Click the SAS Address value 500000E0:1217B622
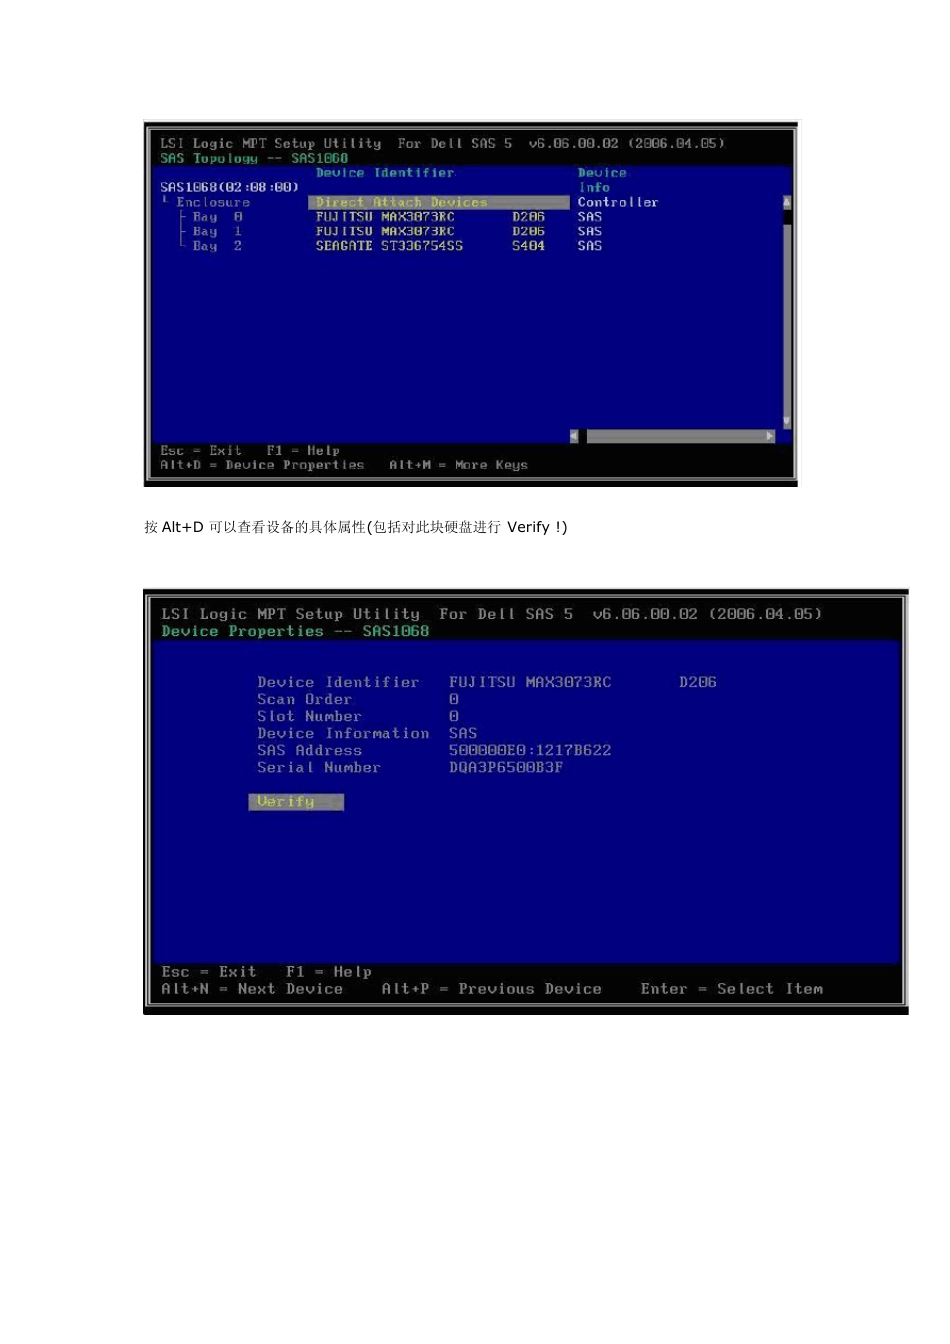The image size is (950, 1344). point(530,750)
